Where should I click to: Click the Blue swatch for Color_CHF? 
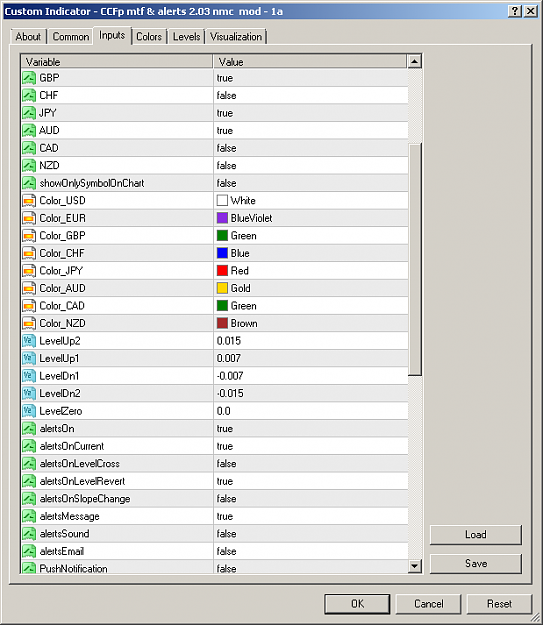(222, 253)
